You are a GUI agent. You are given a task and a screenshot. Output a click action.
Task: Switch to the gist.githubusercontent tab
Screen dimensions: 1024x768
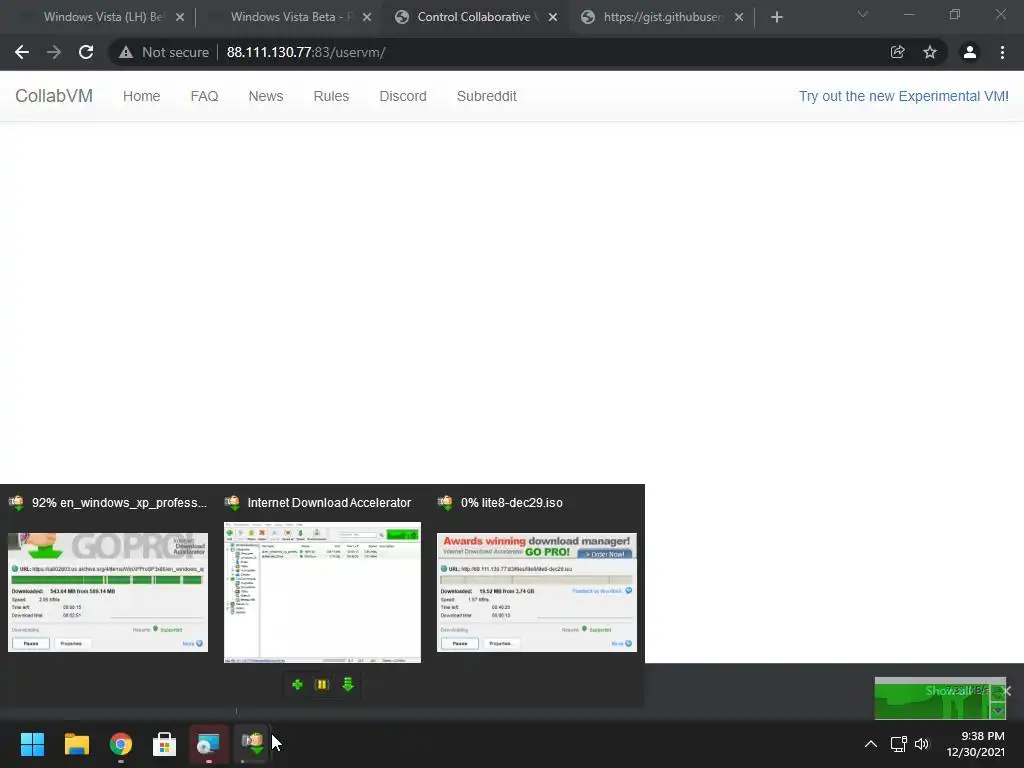click(x=662, y=17)
